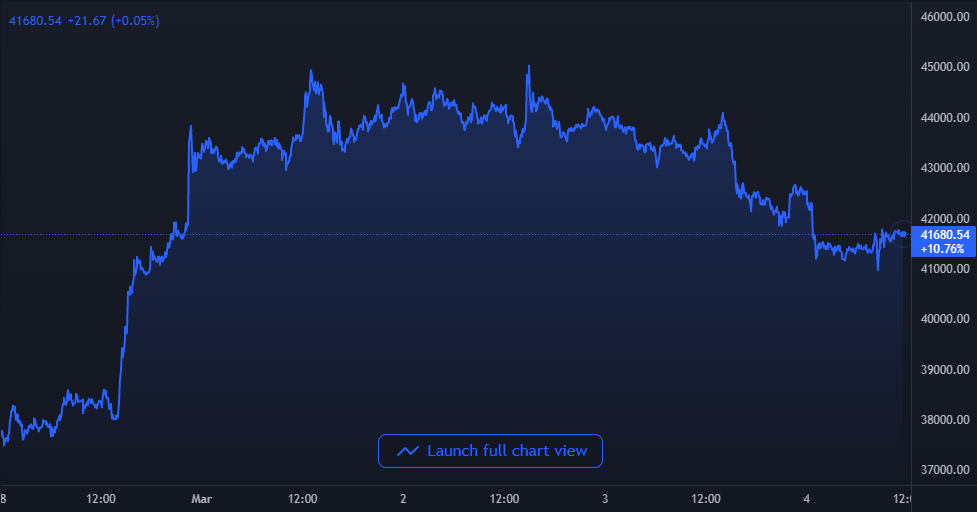Click the 40000.00 price axis label

tap(943, 319)
